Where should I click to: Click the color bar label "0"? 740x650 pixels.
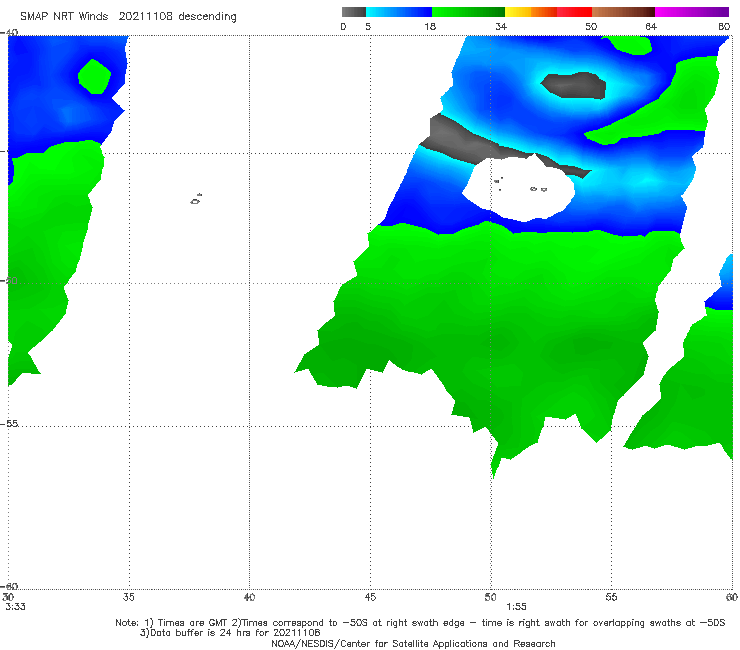(x=344, y=26)
